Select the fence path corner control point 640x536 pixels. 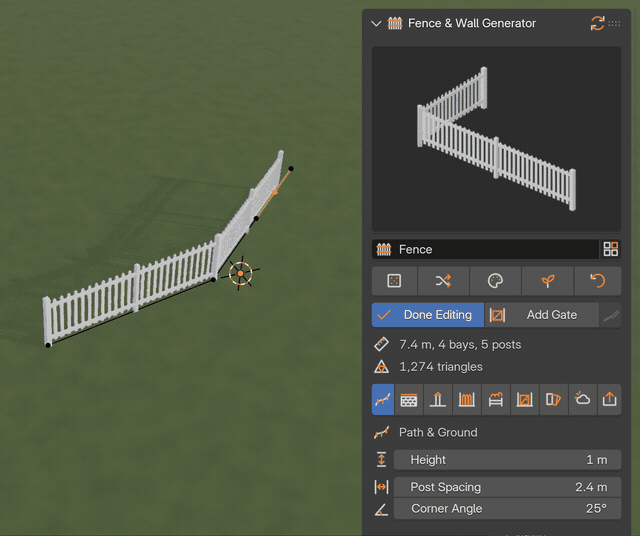[x=213, y=280]
